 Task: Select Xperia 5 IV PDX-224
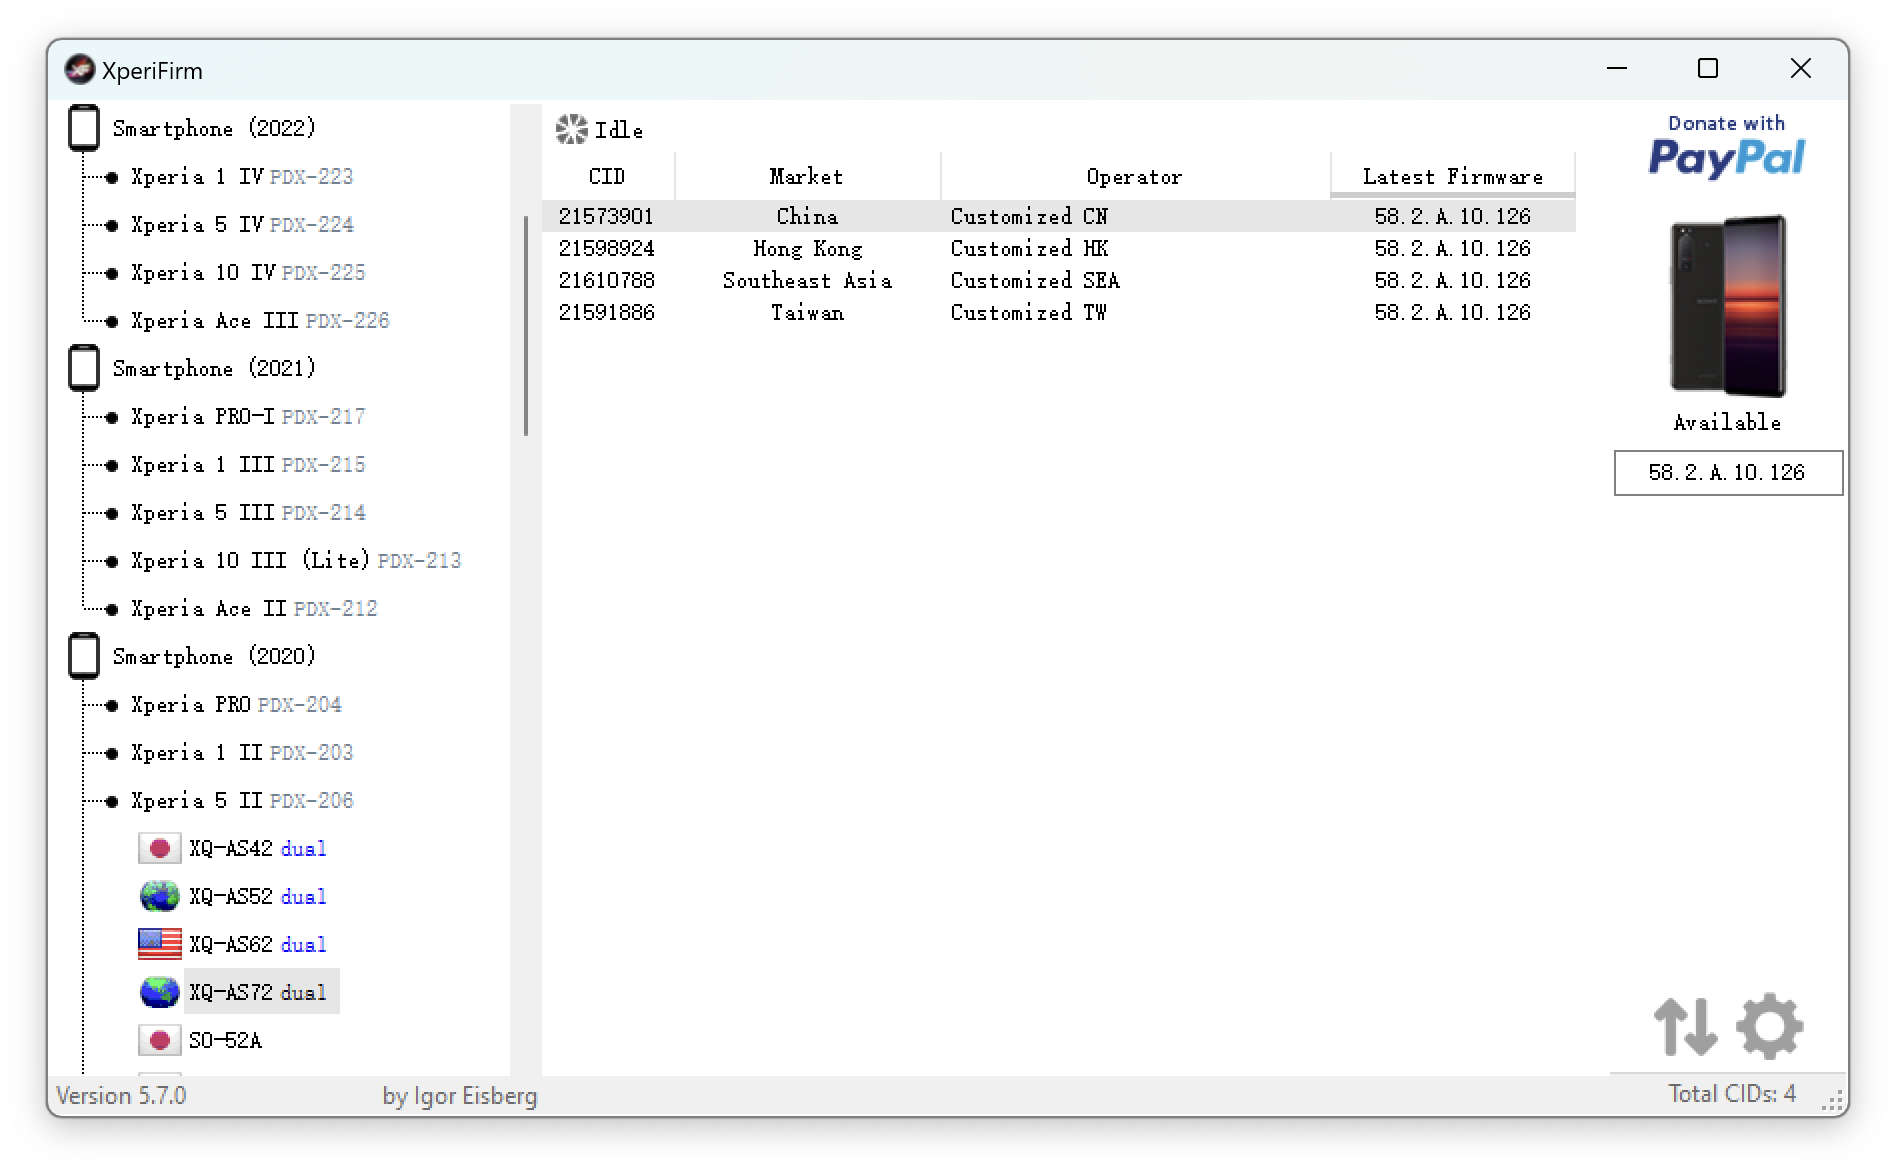point(242,224)
